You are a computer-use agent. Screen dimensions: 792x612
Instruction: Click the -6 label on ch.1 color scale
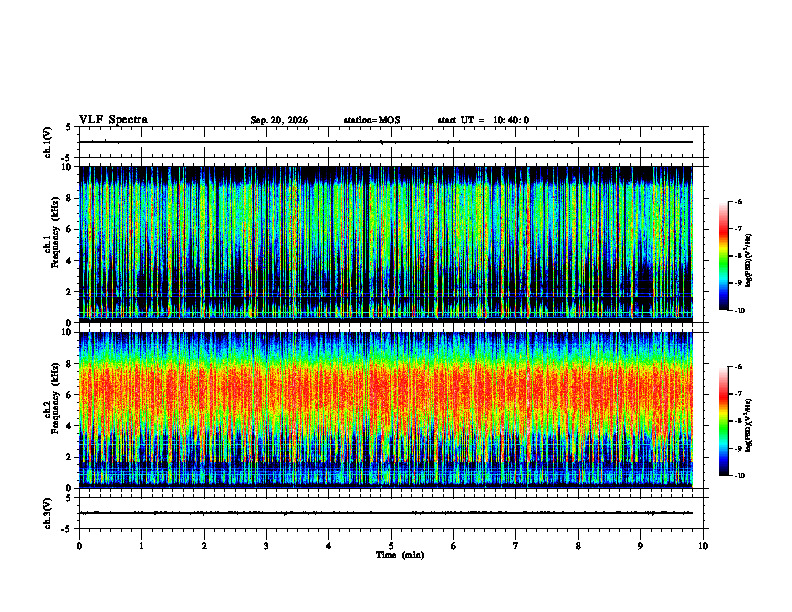point(739,201)
